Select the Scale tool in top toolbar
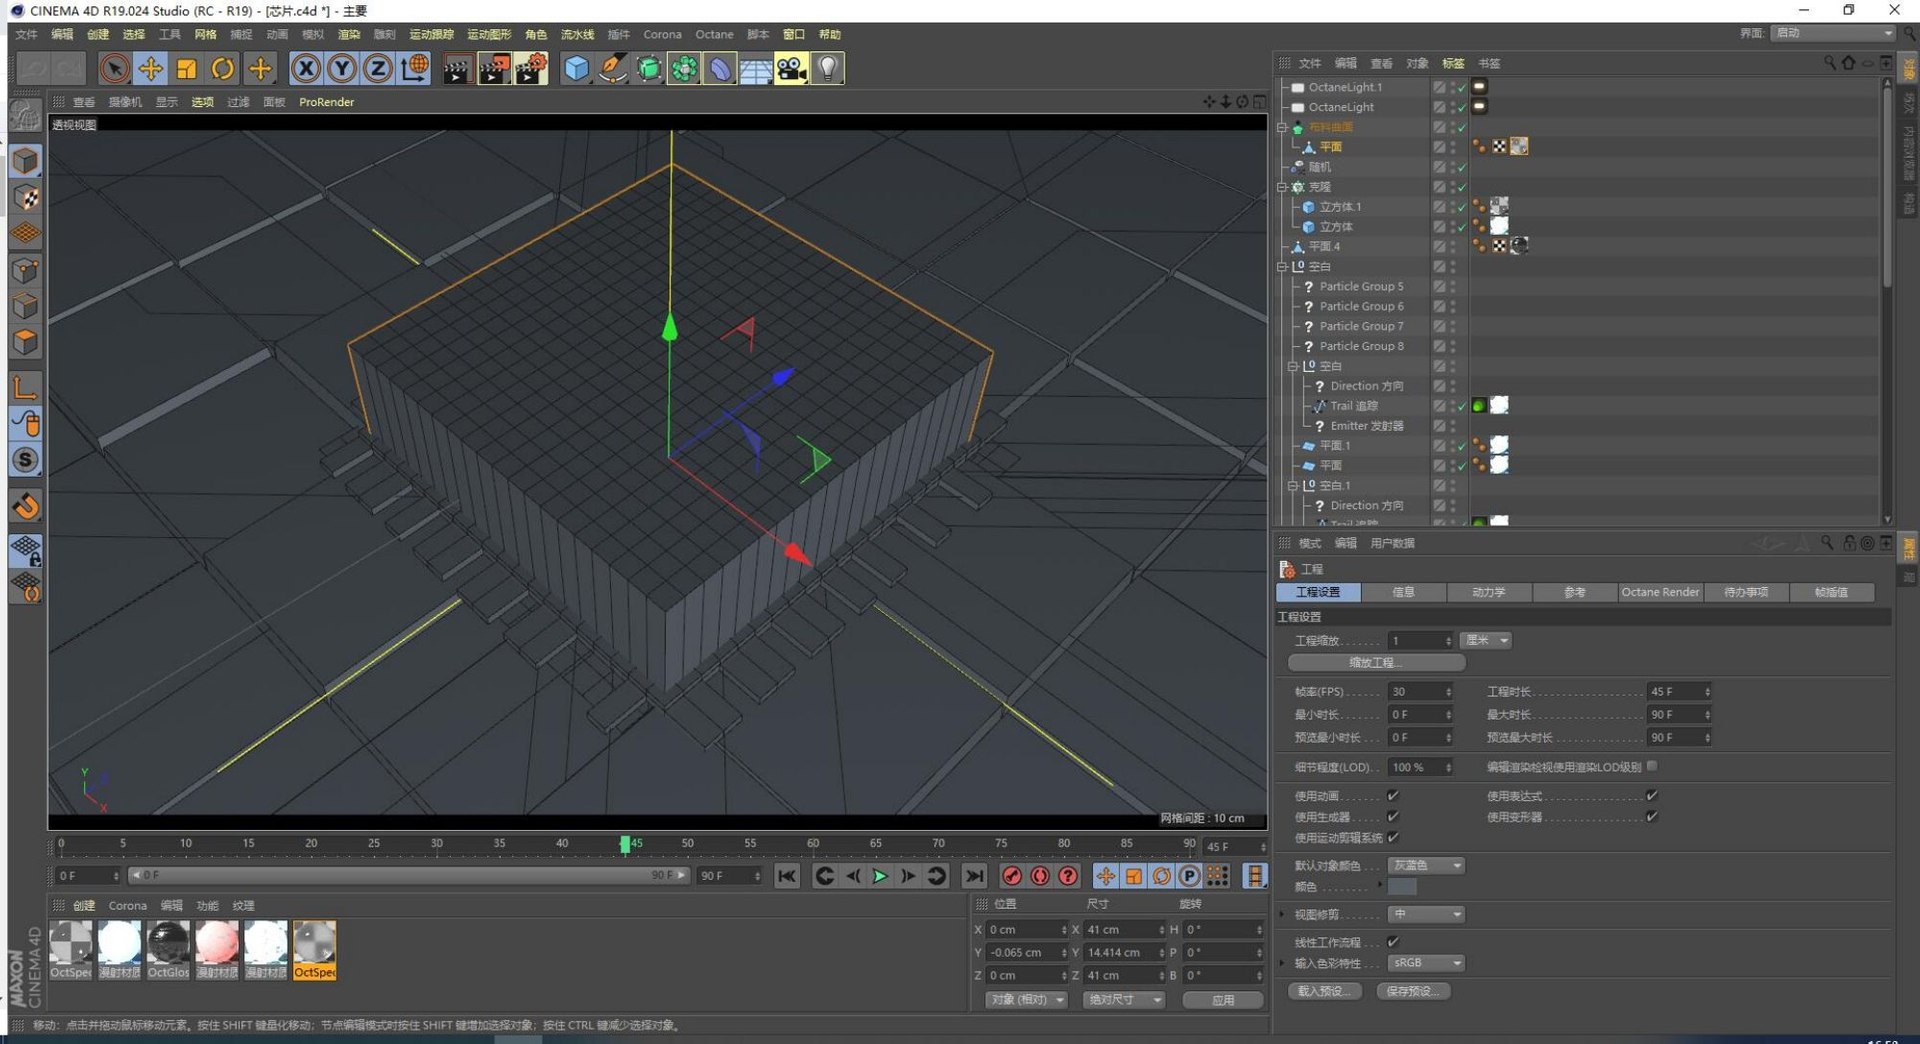 tap(186, 68)
